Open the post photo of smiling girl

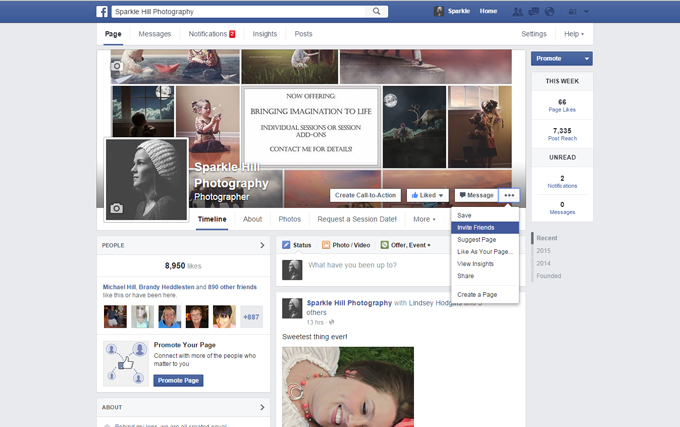point(348,387)
